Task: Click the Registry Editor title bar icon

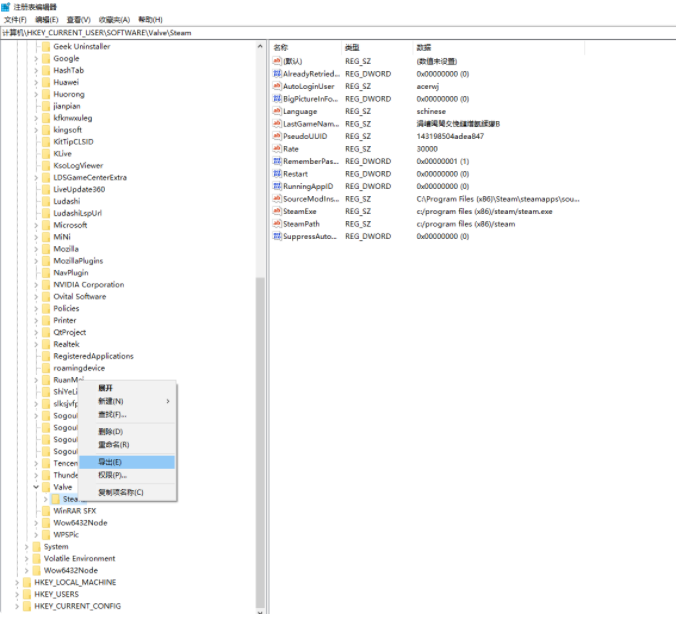Action: tap(6, 7)
